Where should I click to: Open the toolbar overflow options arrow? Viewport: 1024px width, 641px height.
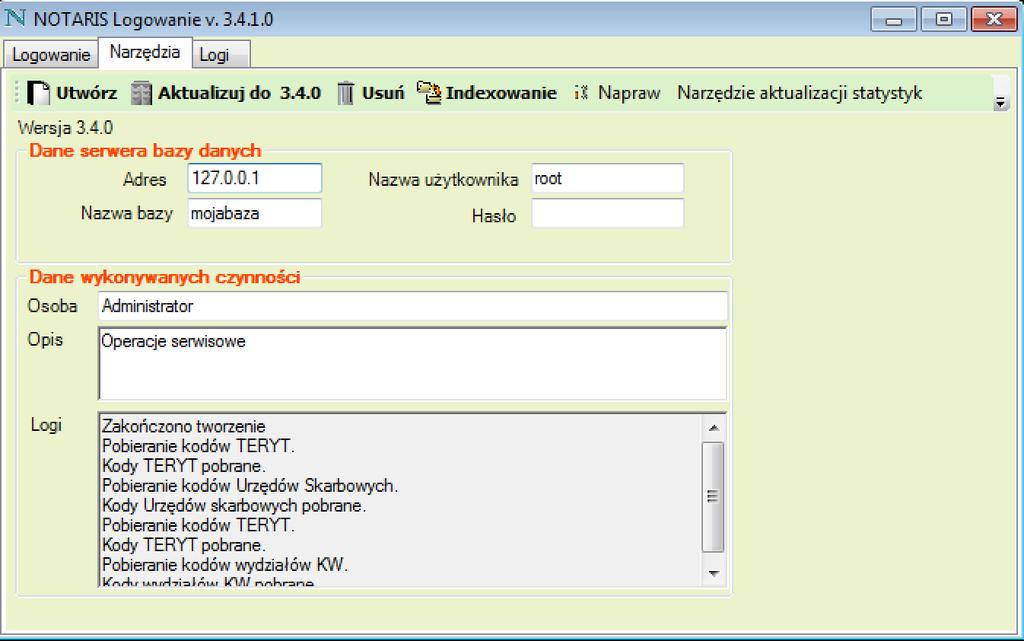[x=1000, y=102]
